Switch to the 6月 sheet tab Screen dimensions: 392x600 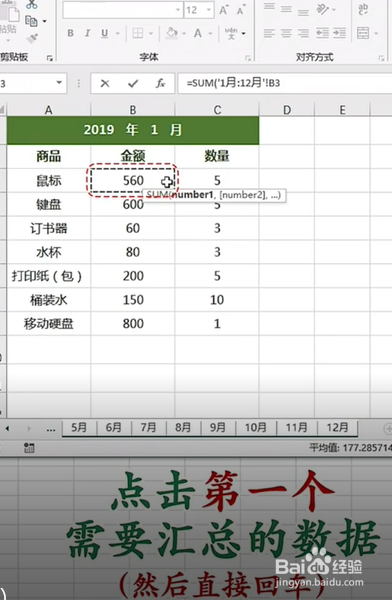[114, 427]
